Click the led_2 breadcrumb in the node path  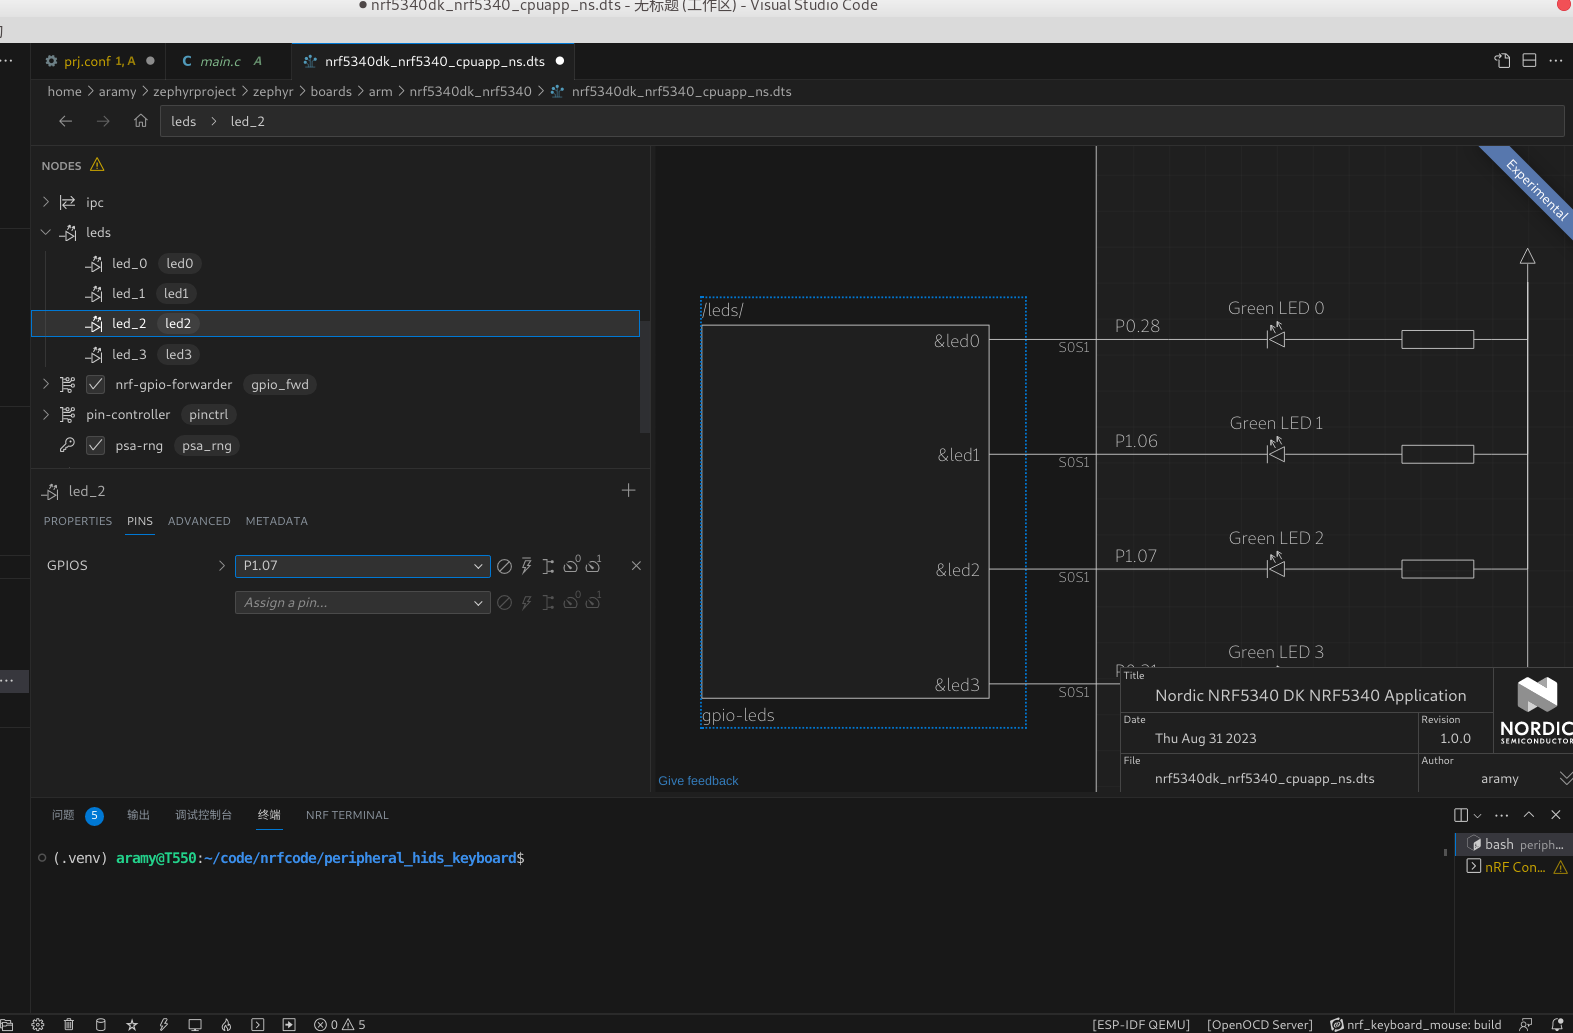coord(248,121)
